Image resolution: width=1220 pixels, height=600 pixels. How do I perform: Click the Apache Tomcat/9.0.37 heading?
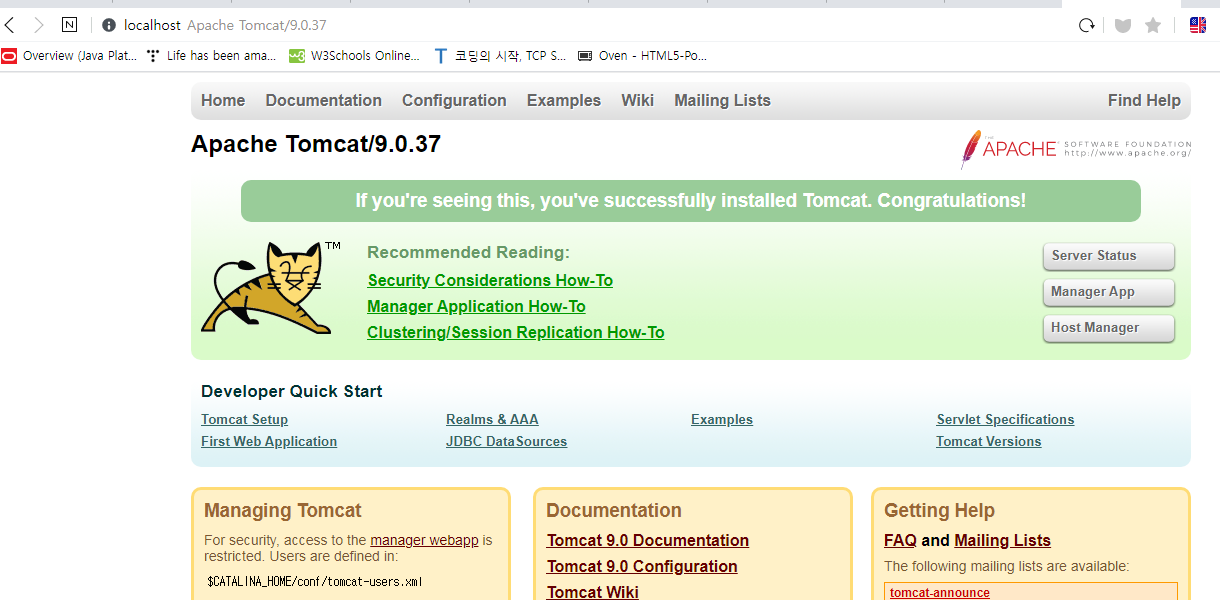pyautogui.click(x=316, y=144)
